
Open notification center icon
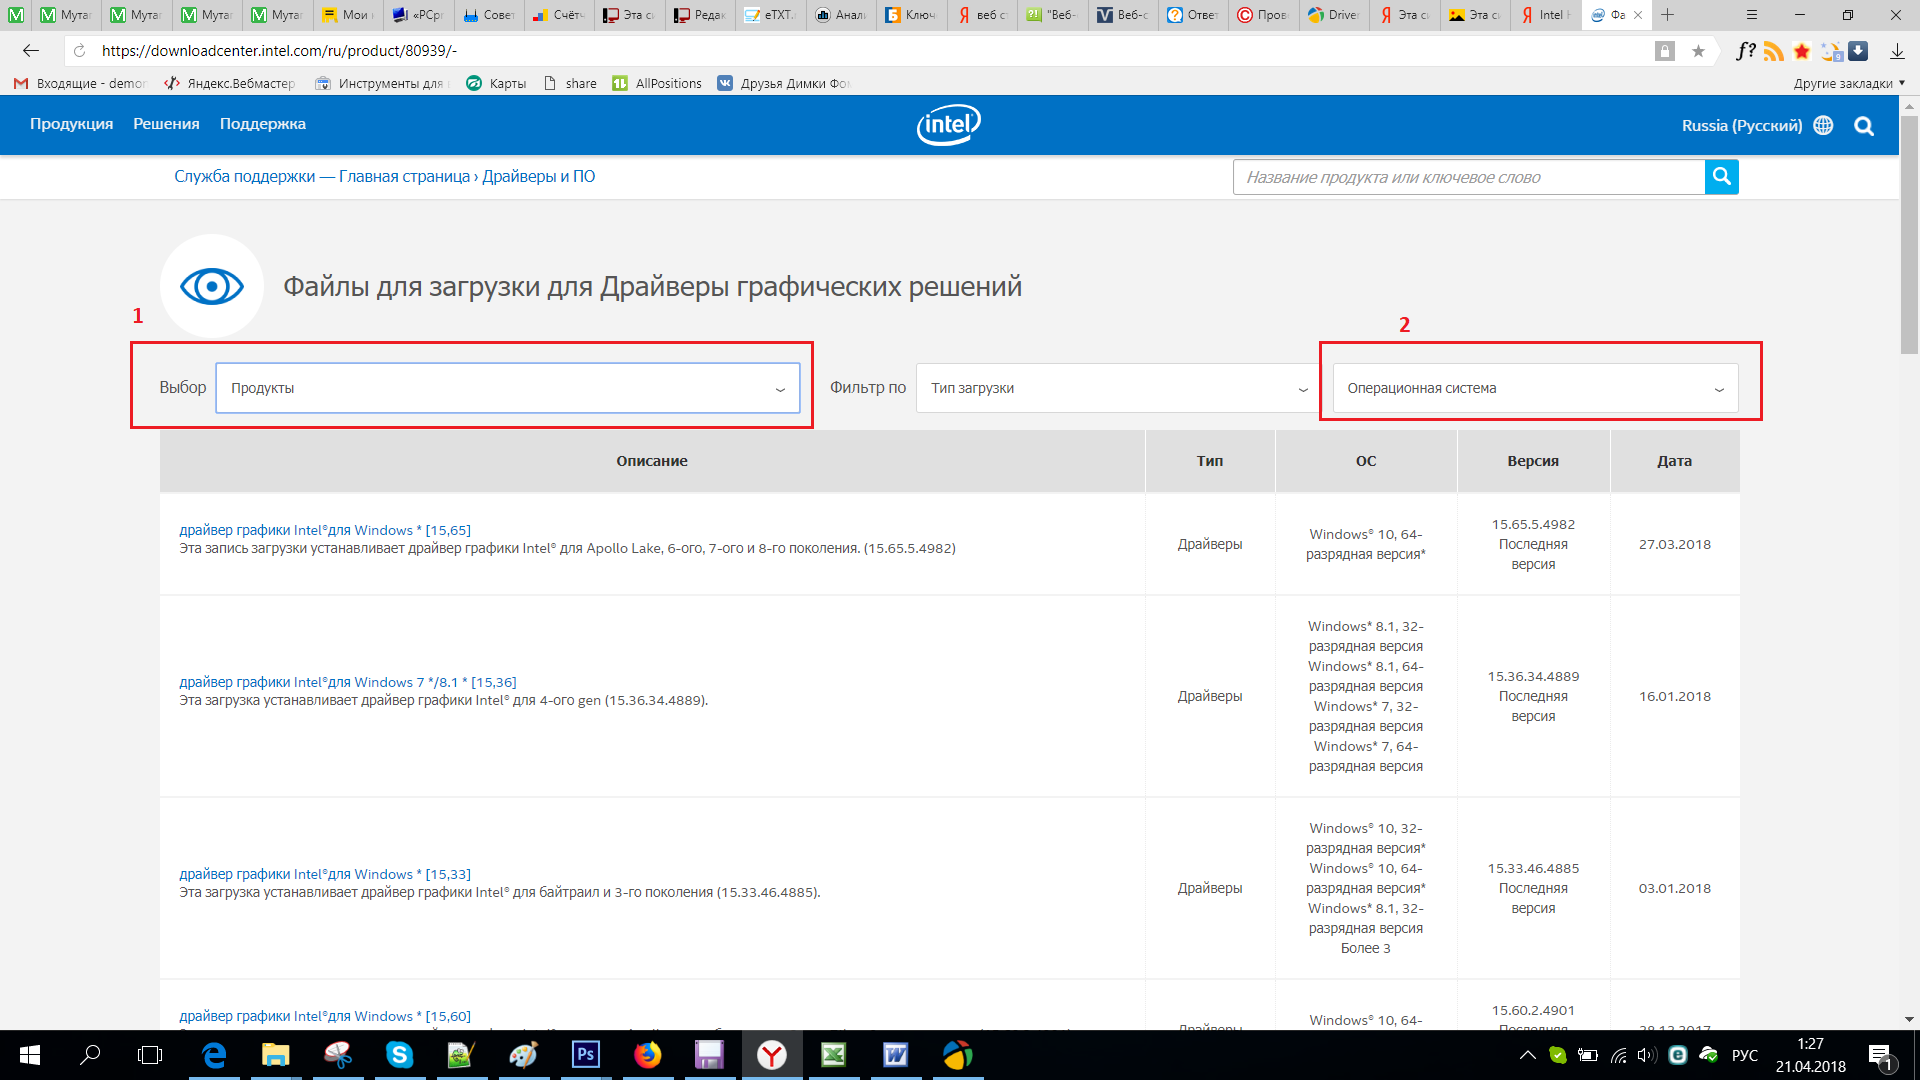(1880, 1056)
